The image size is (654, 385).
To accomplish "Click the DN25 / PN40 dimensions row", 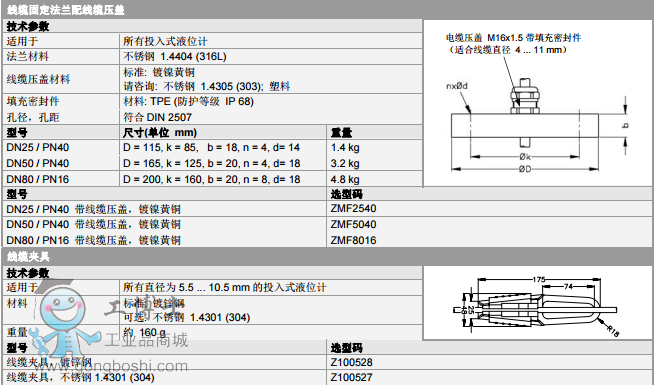I will tap(213, 147).
